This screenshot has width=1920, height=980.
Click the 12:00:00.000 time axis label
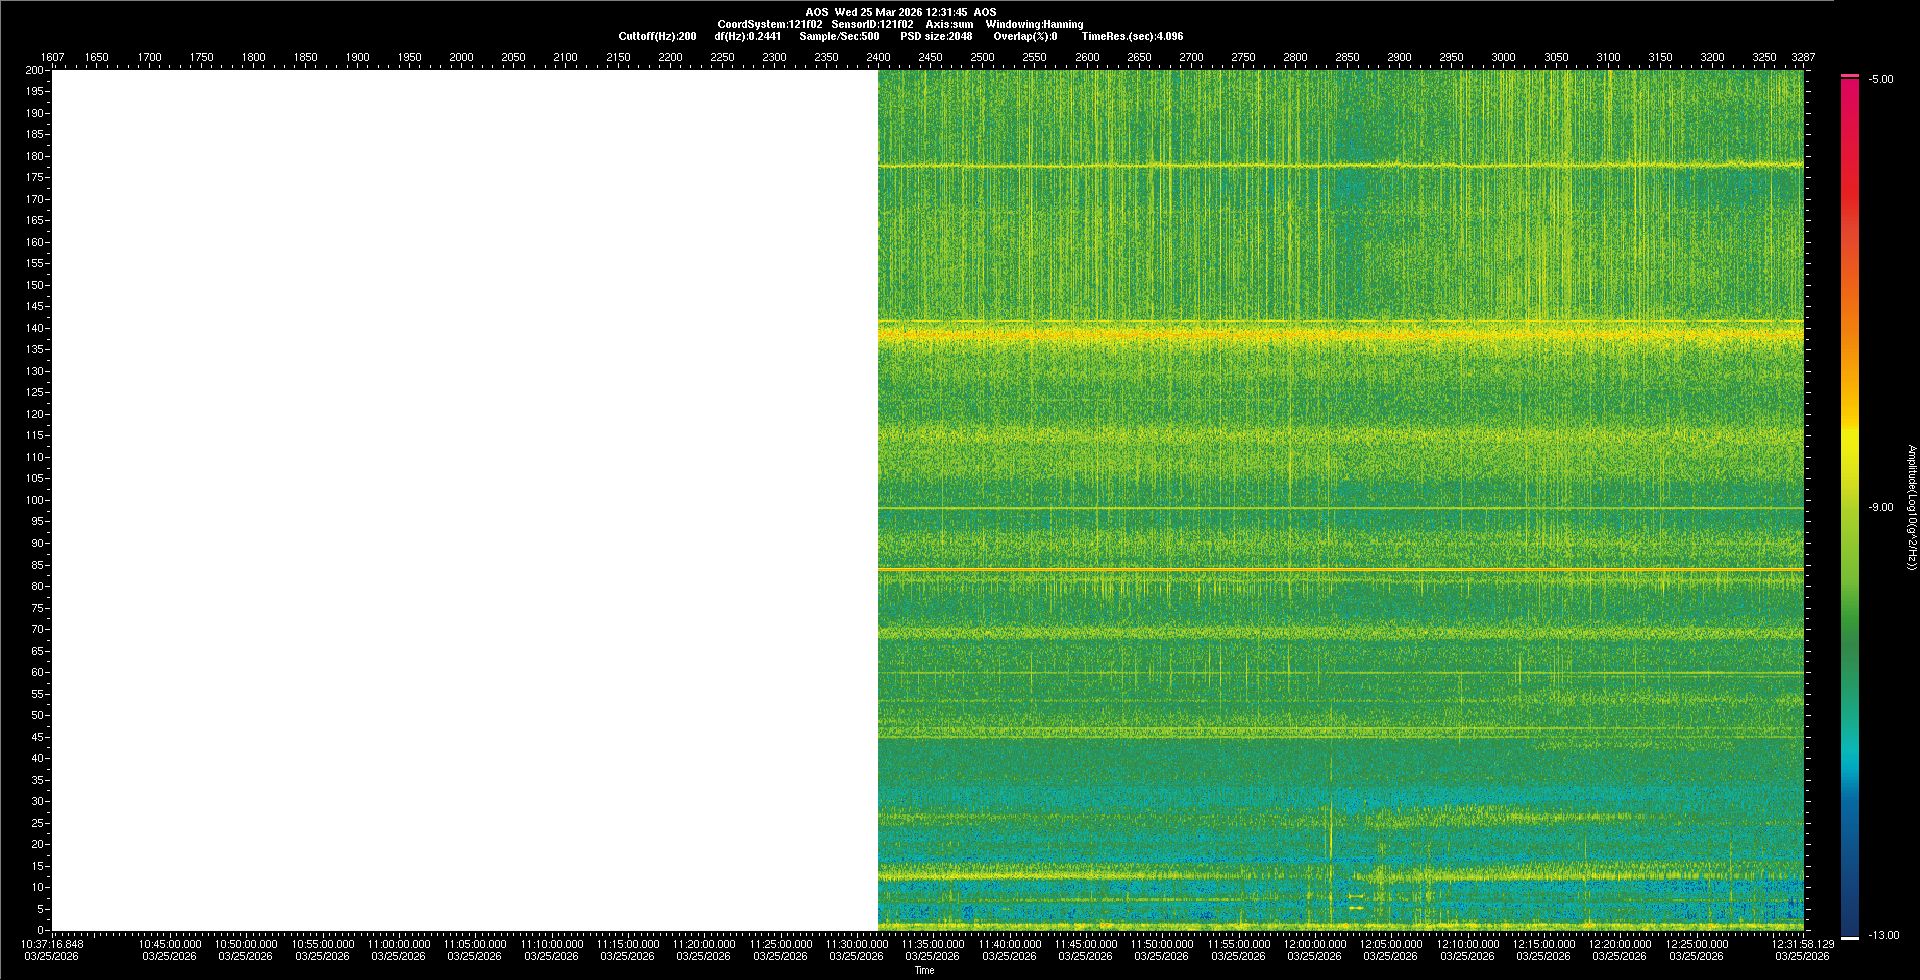[x=1314, y=944]
